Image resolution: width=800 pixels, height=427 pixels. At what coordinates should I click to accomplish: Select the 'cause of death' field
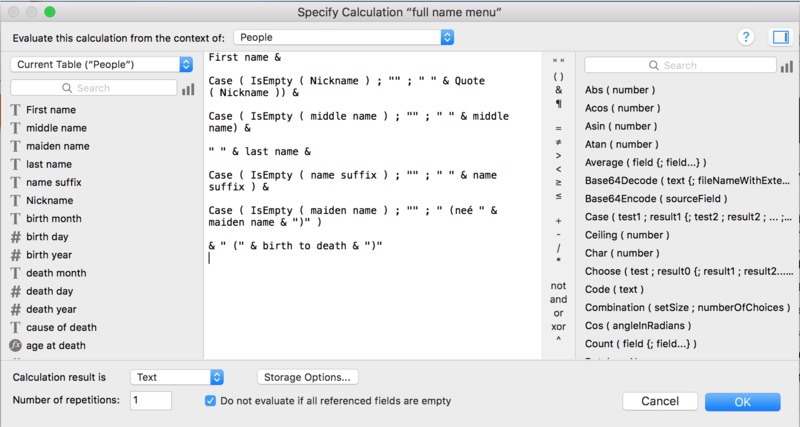[61, 328]
